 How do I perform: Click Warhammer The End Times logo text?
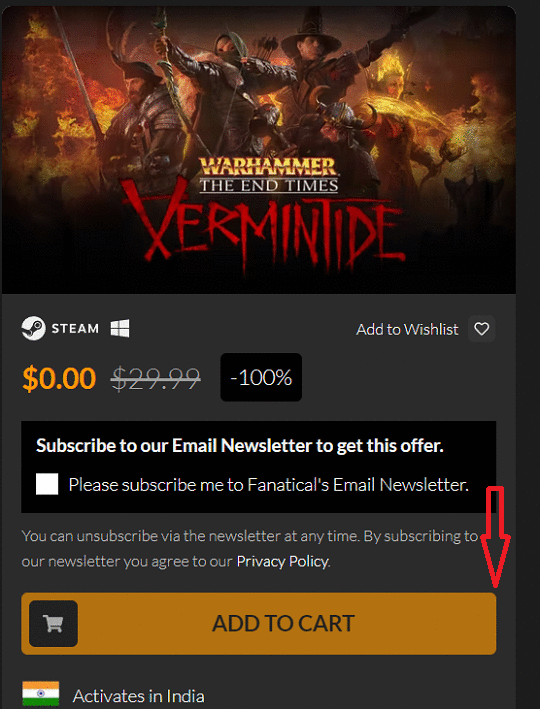click(269, 175)
